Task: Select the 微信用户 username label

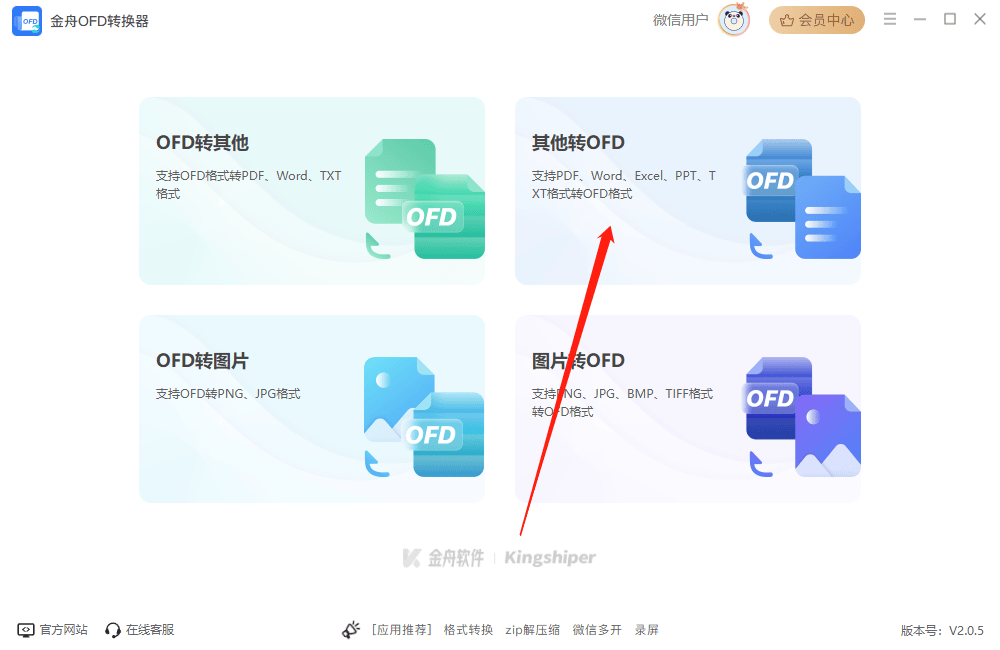Action: 680,20
